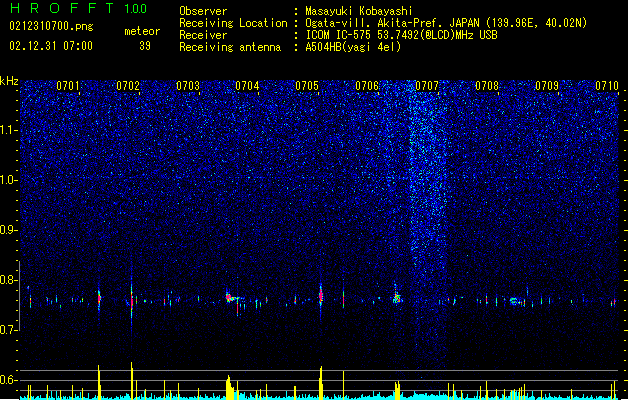Click the HROFFT 1.0.0 title text

tap(78, 8)
